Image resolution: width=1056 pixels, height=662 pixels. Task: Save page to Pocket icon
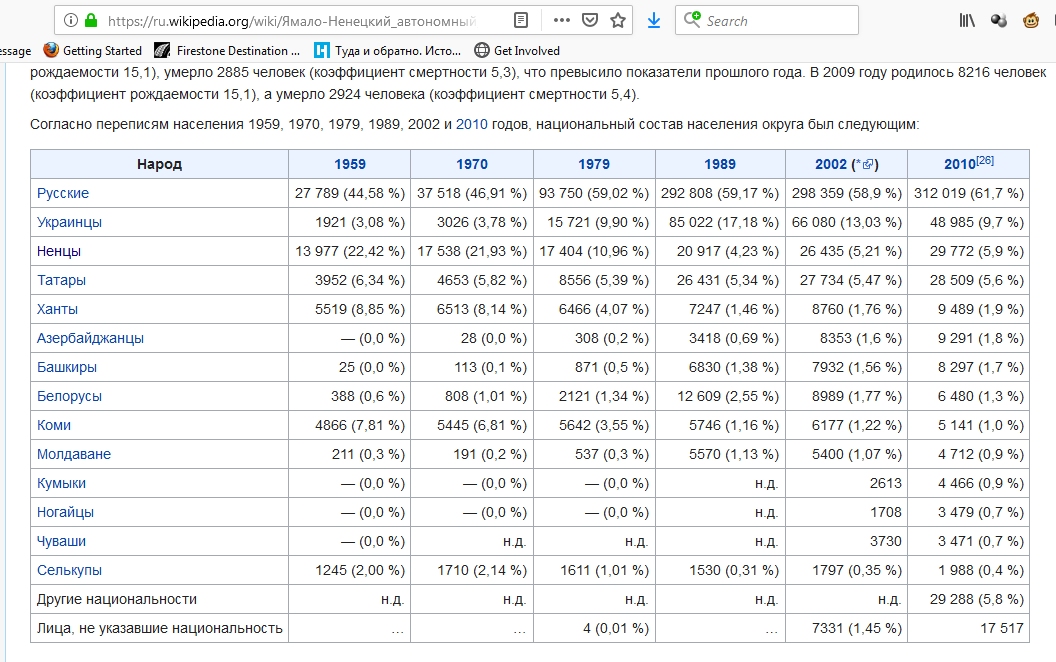(x=590, y=20)
